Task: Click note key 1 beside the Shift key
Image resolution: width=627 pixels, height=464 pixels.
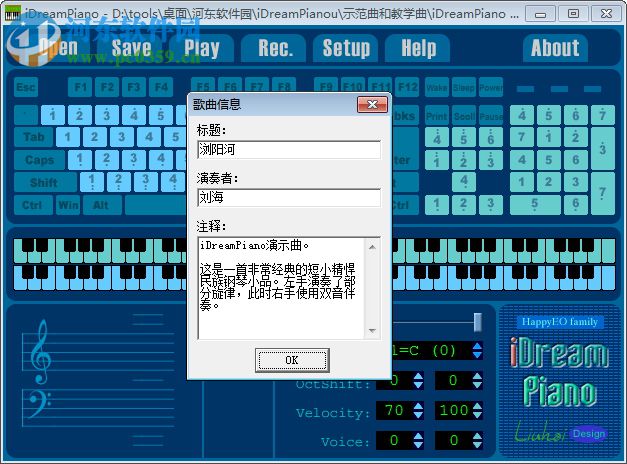Action: [x=92, y=183]
